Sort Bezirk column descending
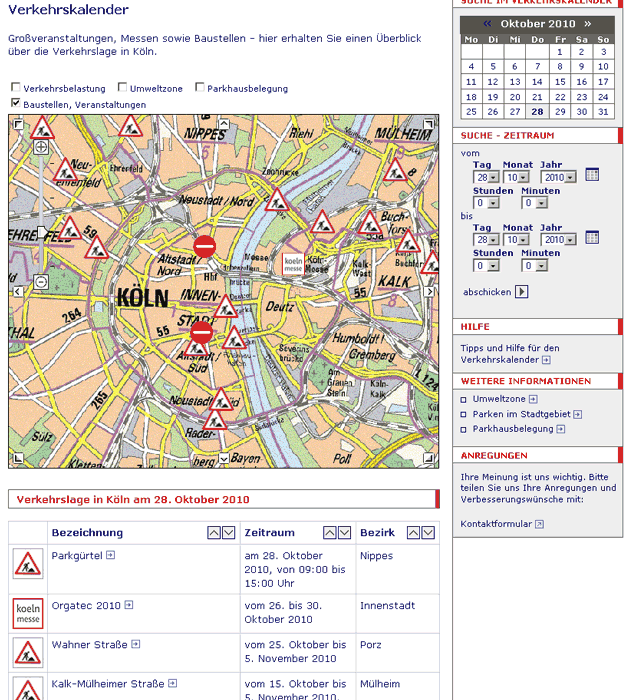This screenshot has width=626, height=700. click(x=428, y=533)
